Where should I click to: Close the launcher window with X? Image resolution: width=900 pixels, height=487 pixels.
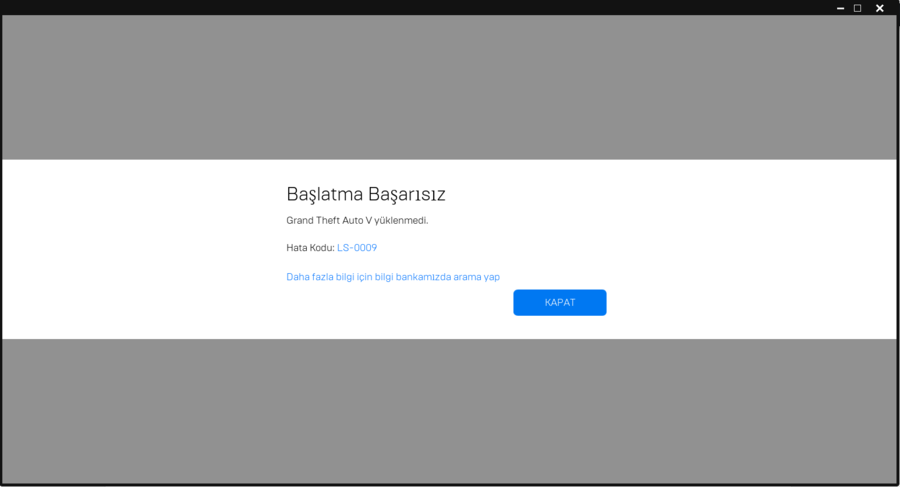pos(879,8)
